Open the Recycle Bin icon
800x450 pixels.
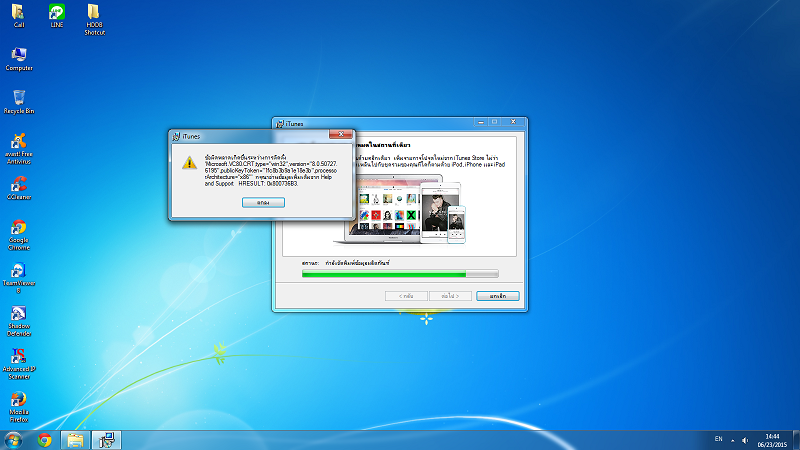point(19,102)
